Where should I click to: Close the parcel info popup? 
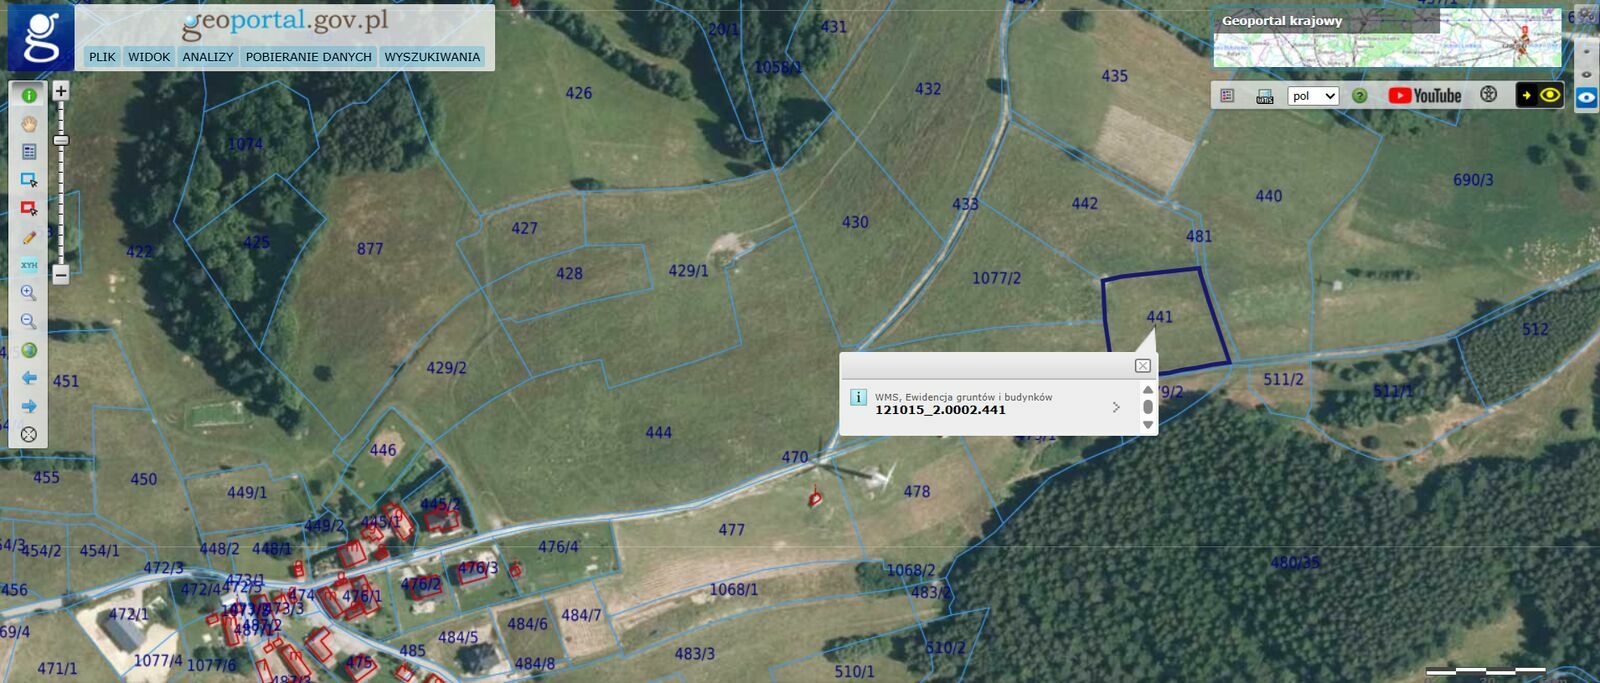point(1143,366)
